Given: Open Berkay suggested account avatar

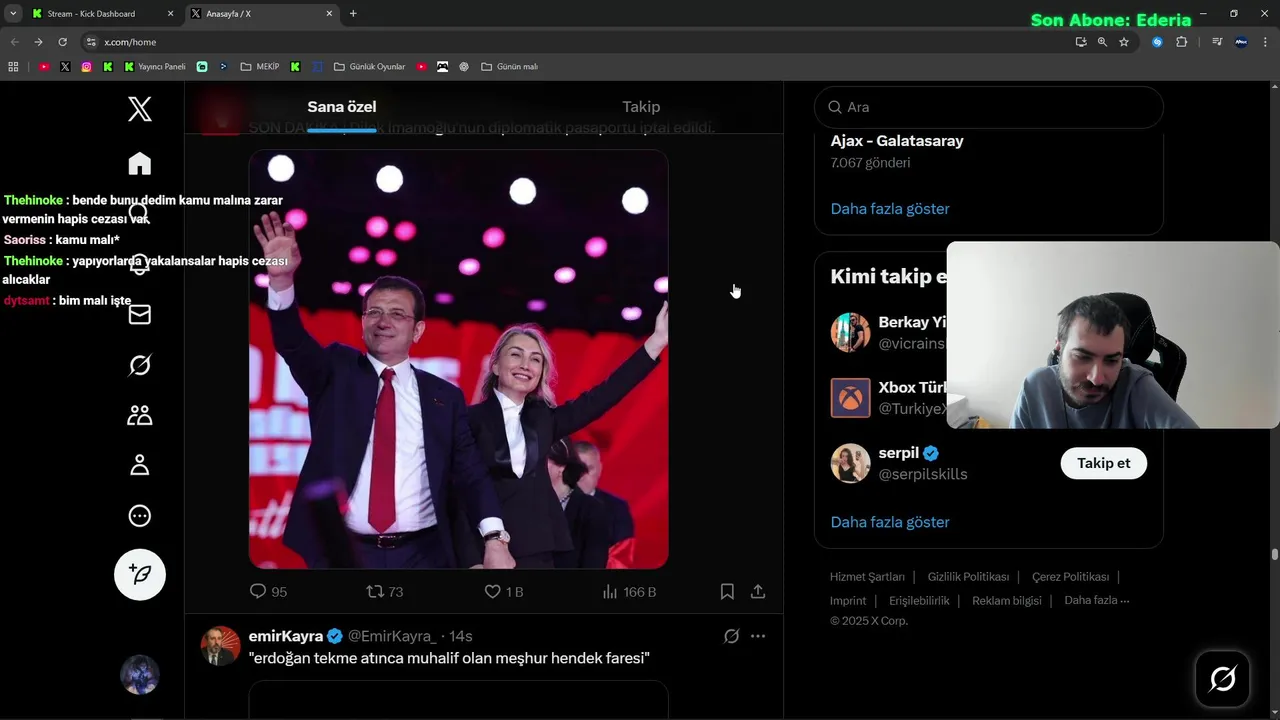Looking at the screenshot, I should pyautogui.click(x=850, y=332).
